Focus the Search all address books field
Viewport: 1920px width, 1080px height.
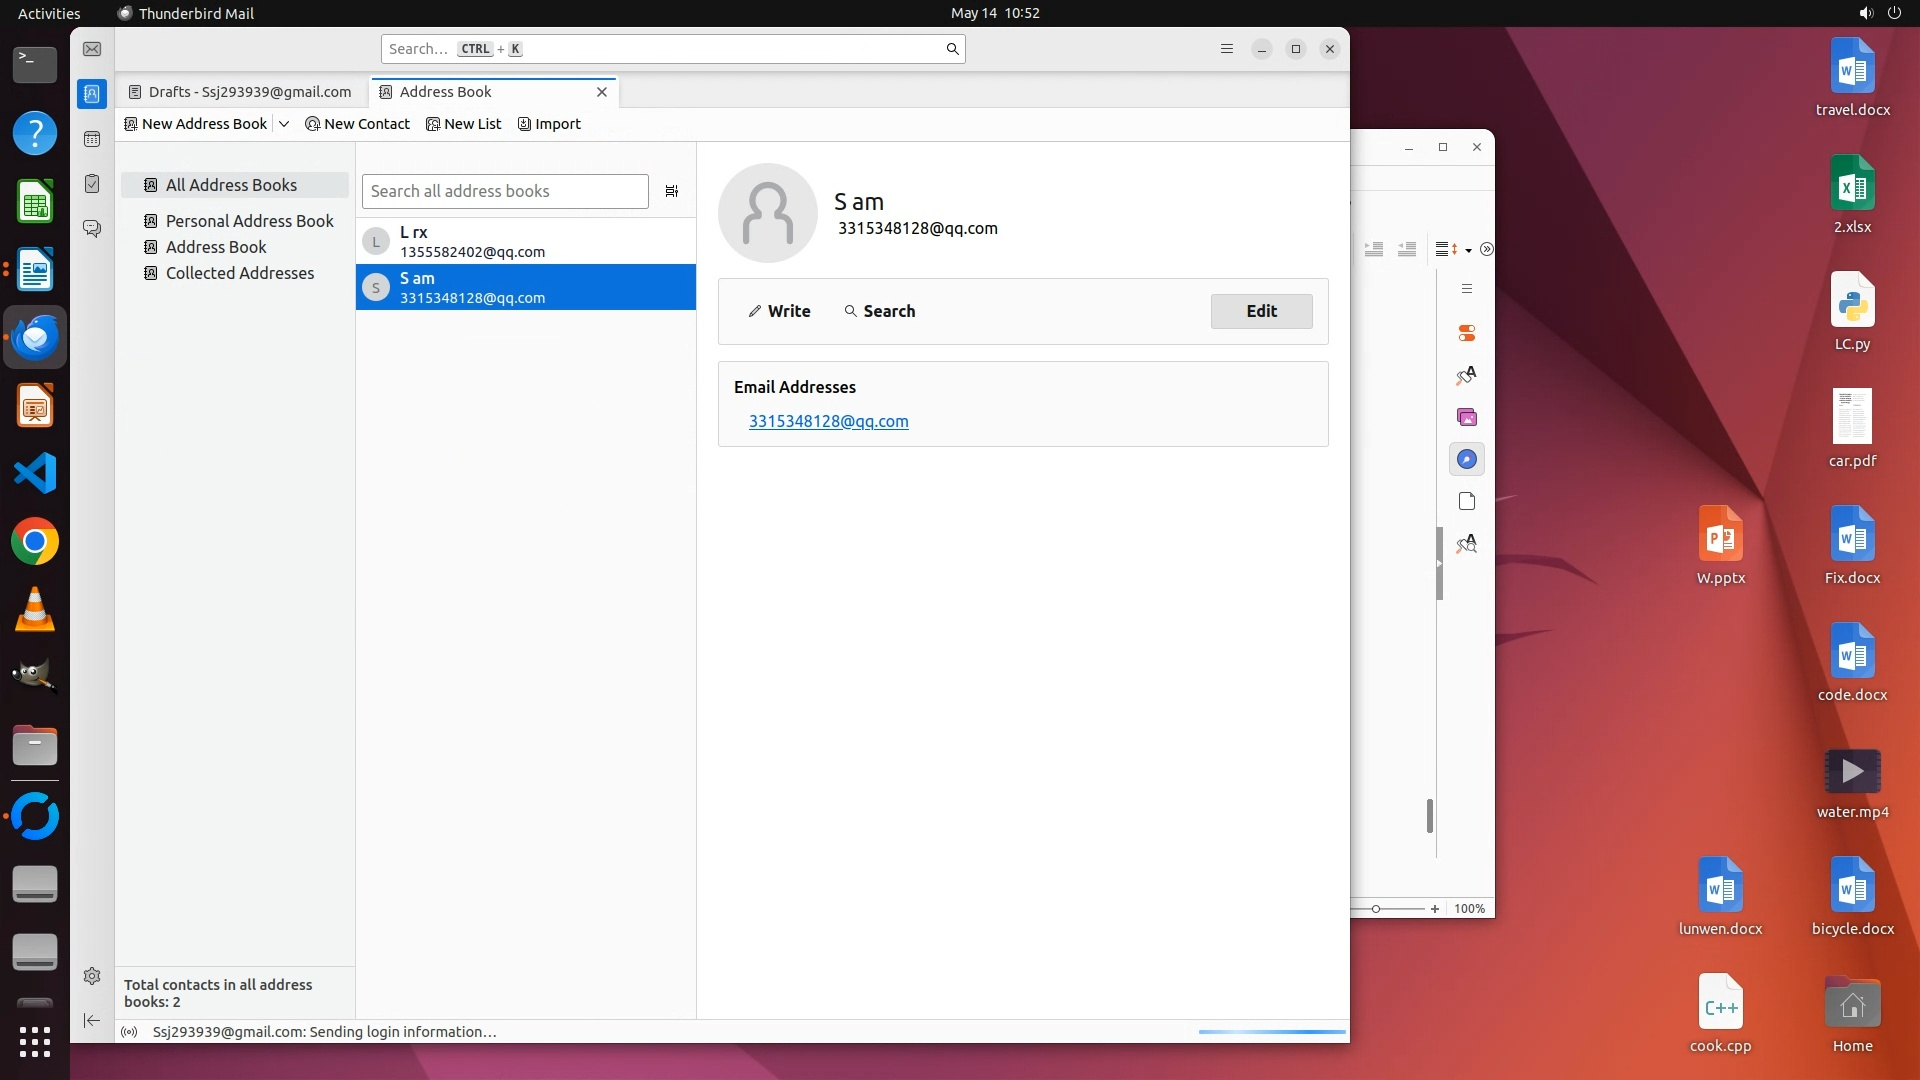505,191
